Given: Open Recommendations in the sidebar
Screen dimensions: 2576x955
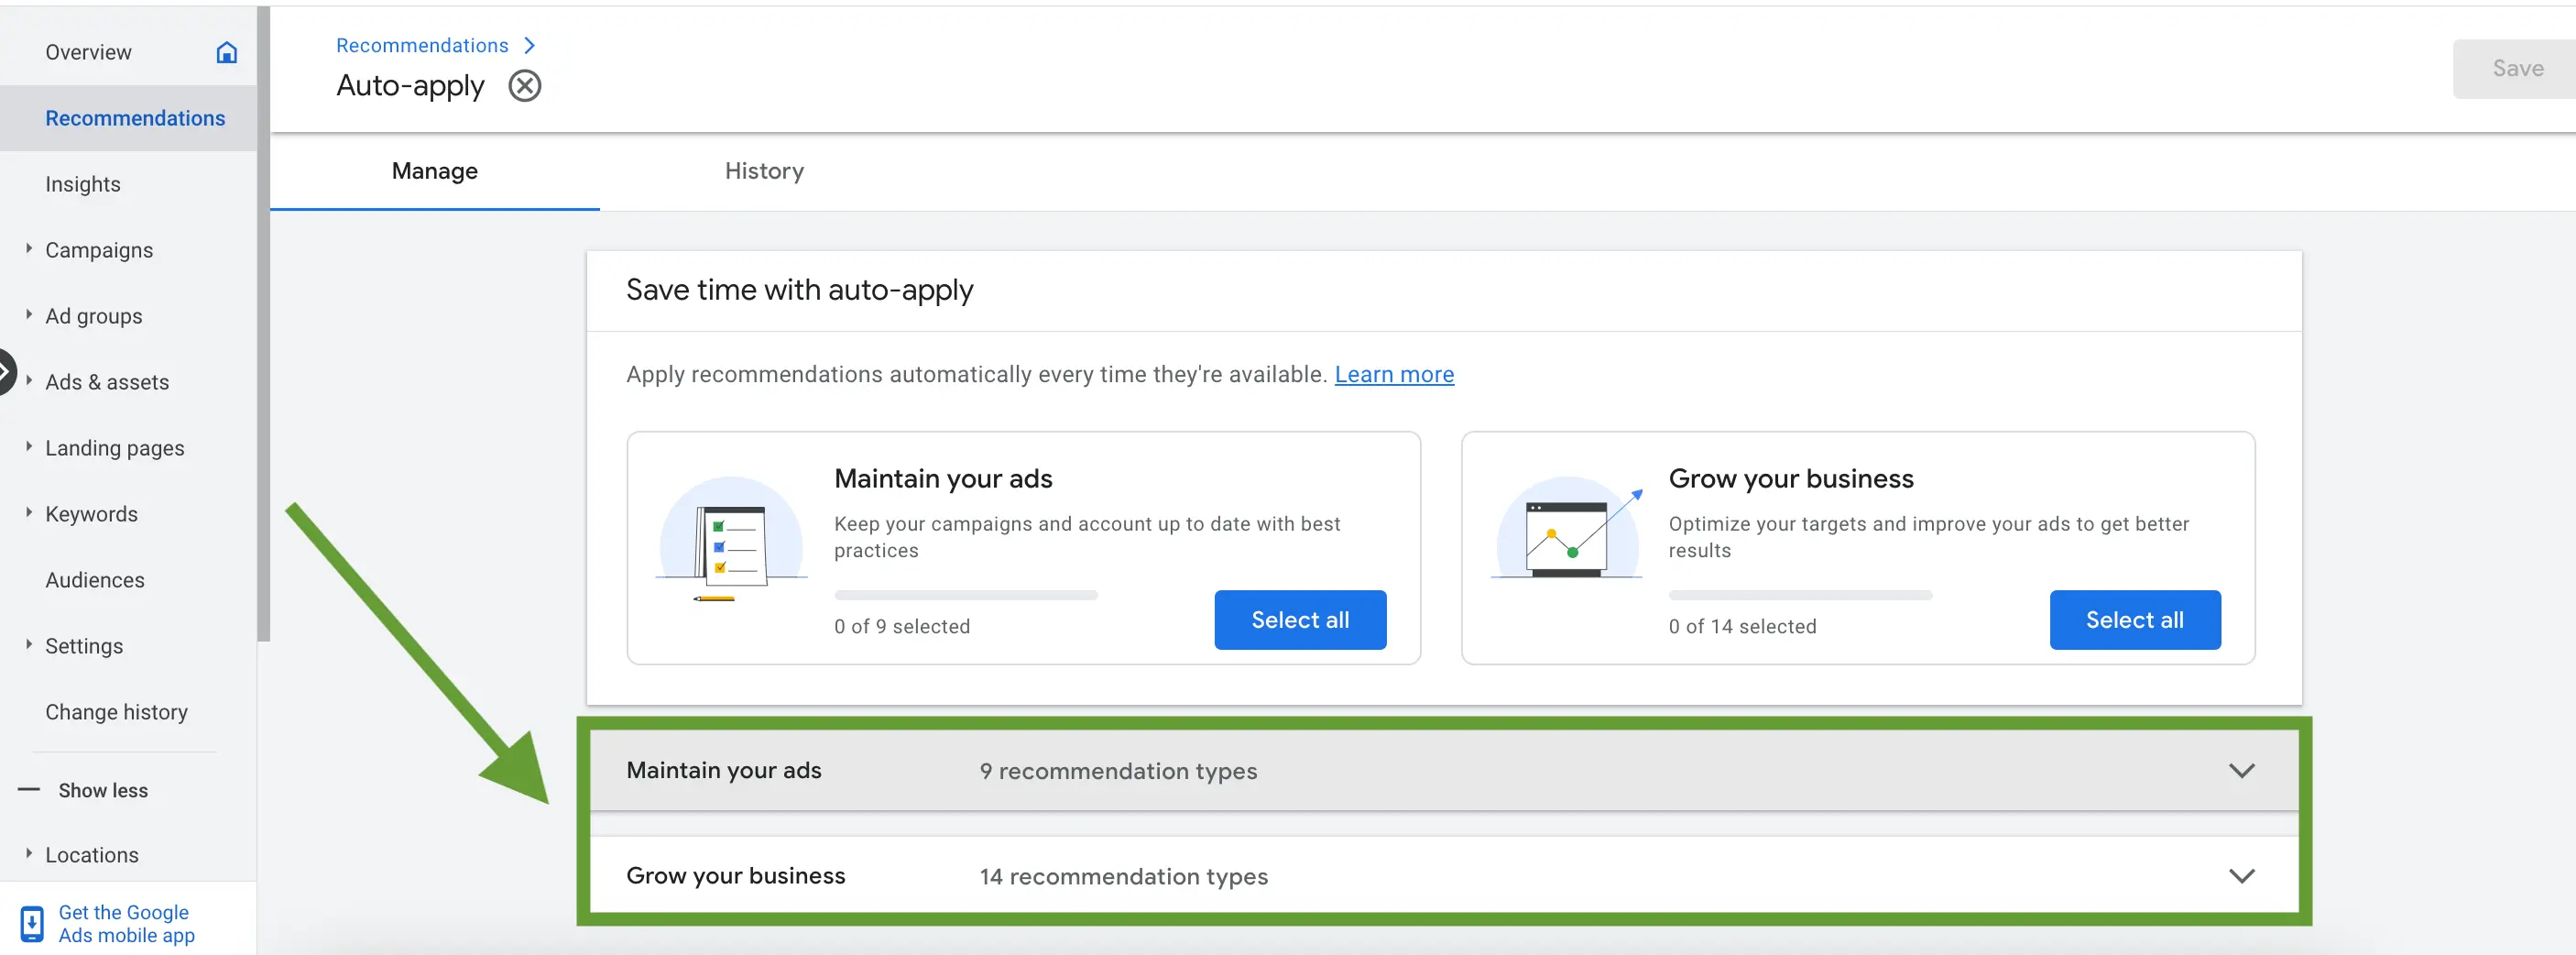Looking at the screenshot, I should tap(135, 118).
